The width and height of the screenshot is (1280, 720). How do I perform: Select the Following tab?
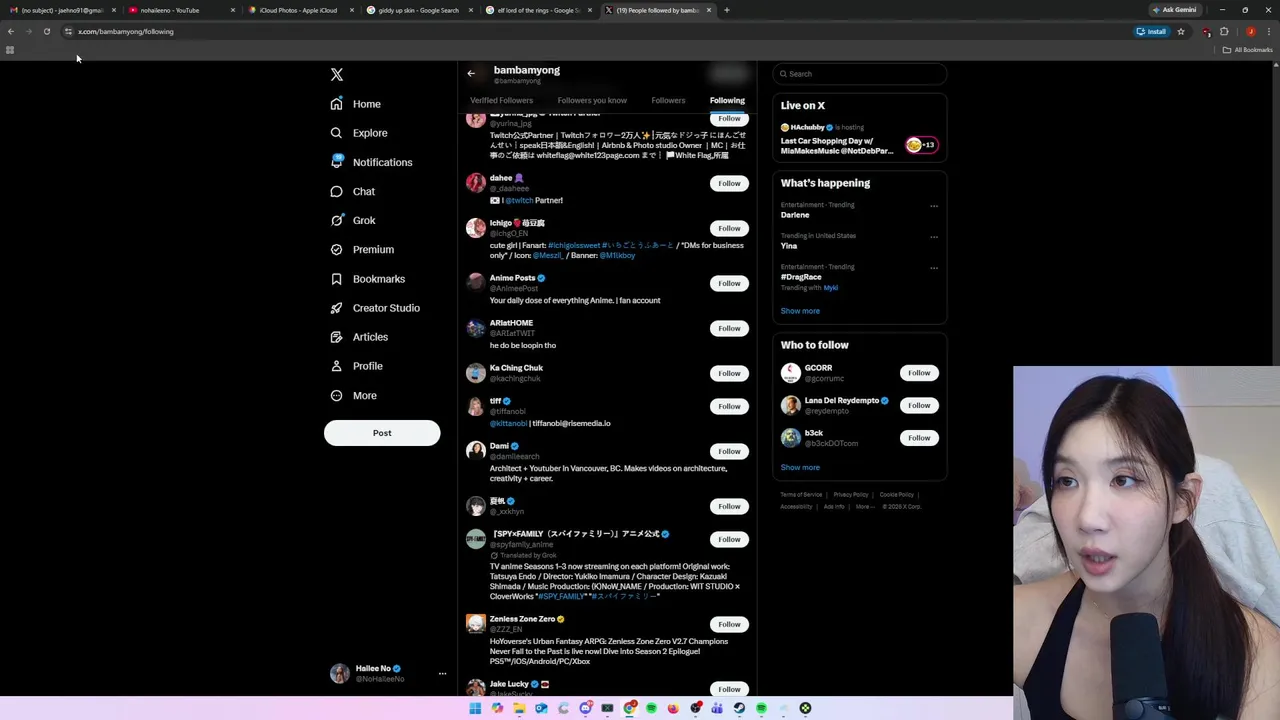pyautogui.click(x=727, y=100)
